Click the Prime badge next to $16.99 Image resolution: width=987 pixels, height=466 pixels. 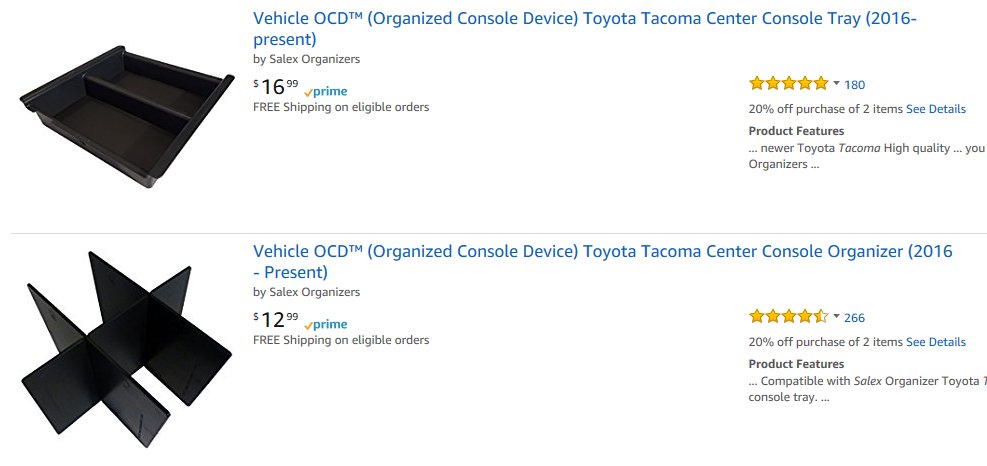325,92
